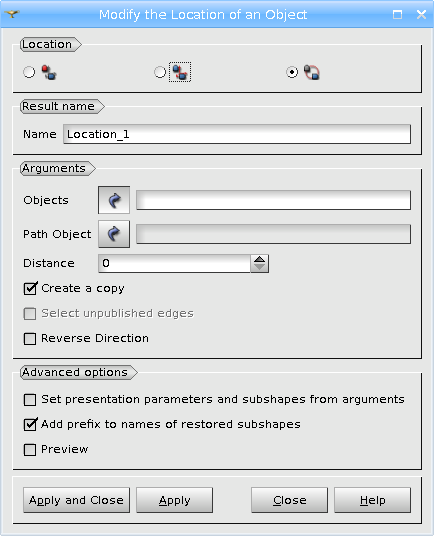Click the Path Object selection arrow button
This screenshot has height=536, width=434.
tap(114, 234)
